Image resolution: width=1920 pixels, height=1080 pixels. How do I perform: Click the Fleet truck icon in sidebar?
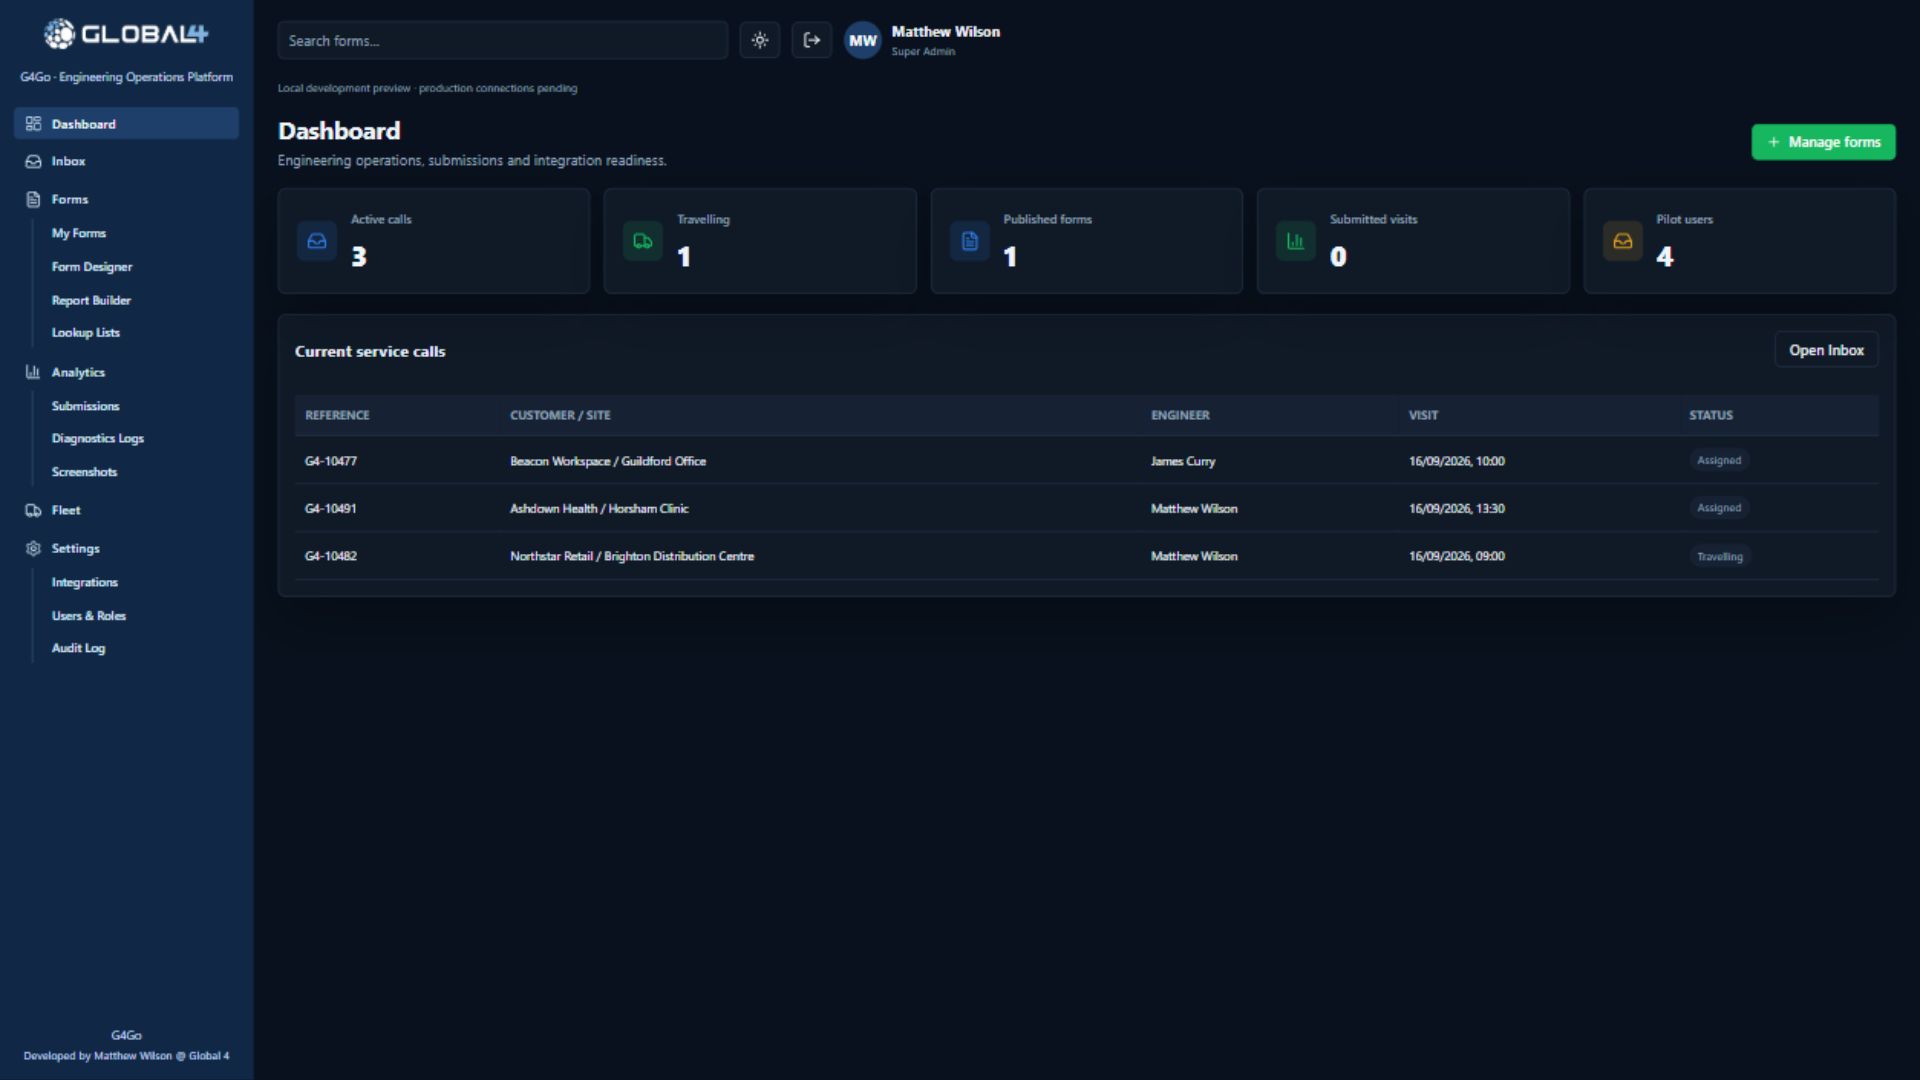point(33,510)
